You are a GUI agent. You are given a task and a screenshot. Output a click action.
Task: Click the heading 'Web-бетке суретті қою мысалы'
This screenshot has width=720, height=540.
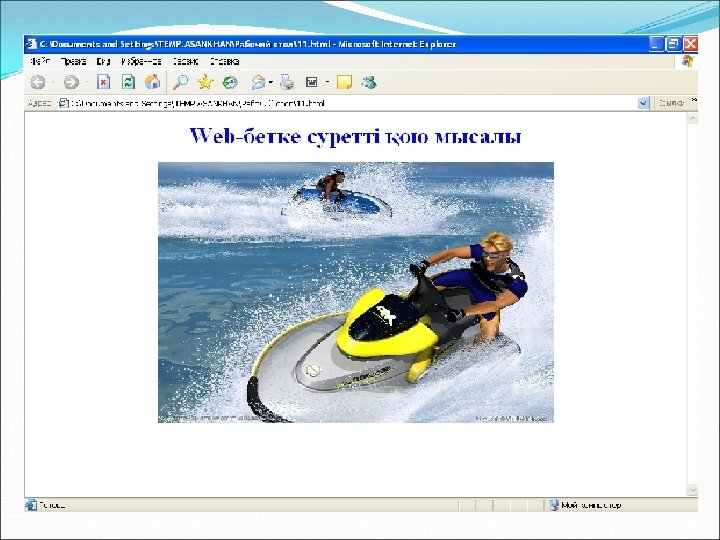tap(355, 136)
